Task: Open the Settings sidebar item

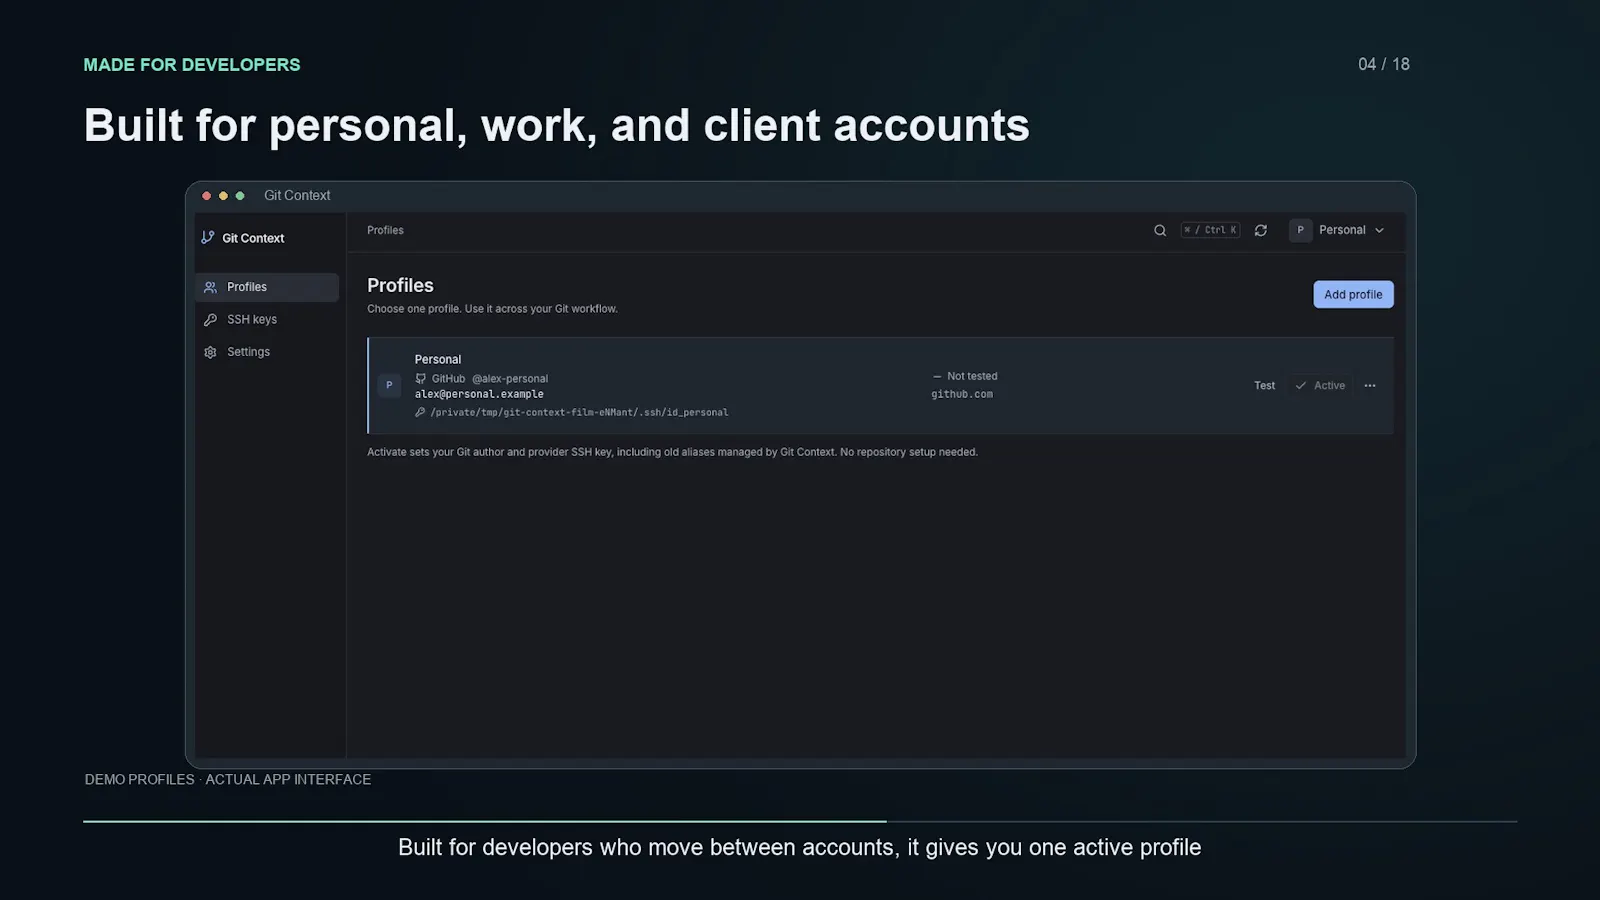Action: (267, 352)
